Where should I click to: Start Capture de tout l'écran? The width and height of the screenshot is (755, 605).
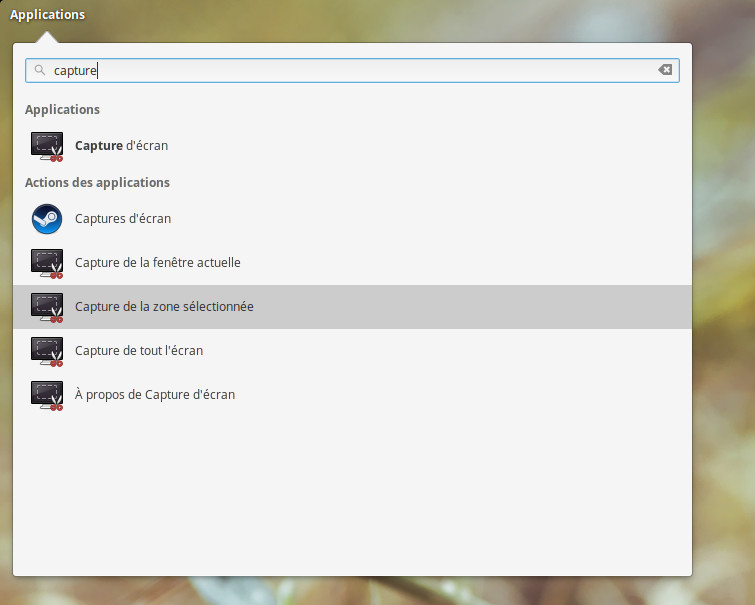pyautogui.click(x=139, y=351)
